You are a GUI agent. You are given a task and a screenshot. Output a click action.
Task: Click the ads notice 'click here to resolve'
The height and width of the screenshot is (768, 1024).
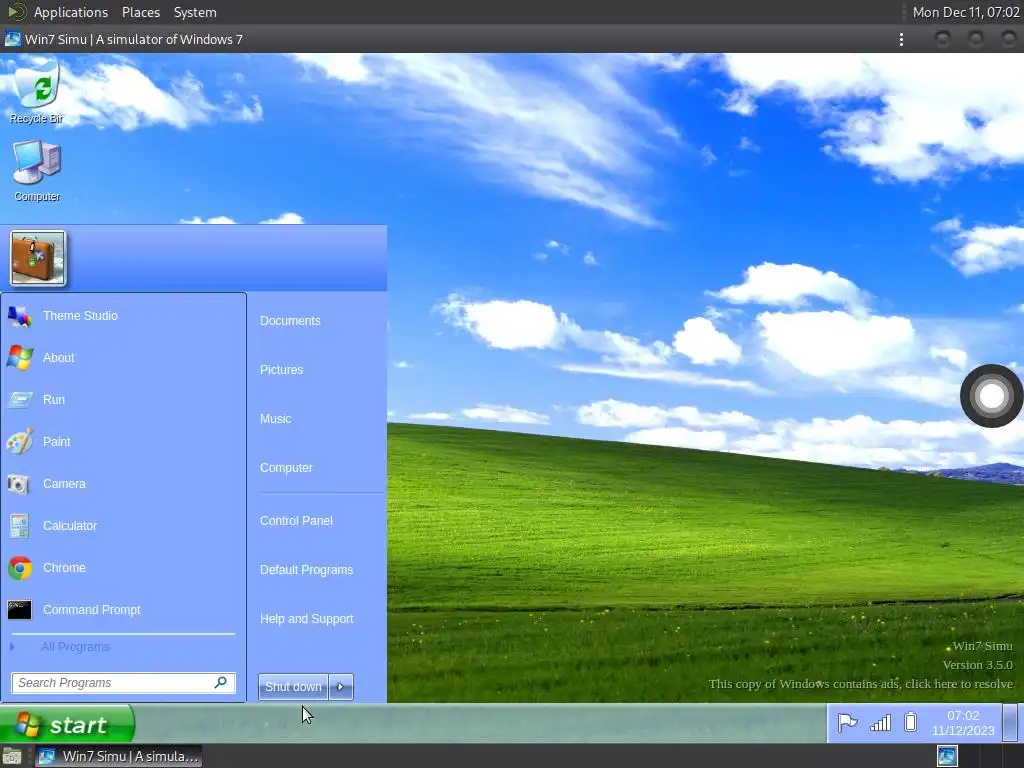click(861, 684)
